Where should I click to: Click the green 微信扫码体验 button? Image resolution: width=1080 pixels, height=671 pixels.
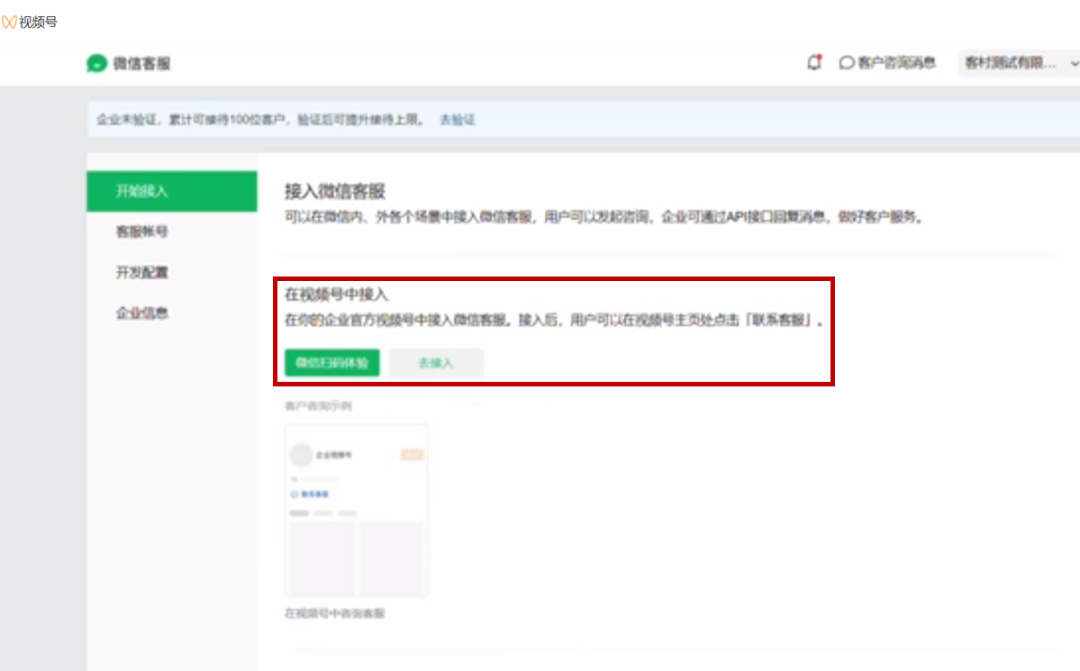(x=332, y=362)
